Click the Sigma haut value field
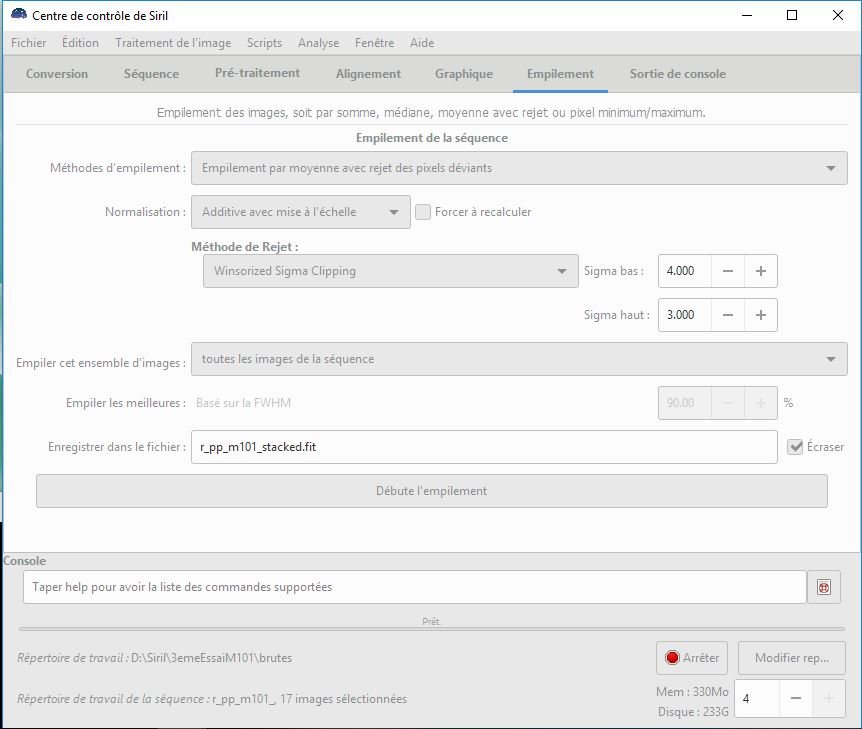The image size is (862, 729). point(685,315)
